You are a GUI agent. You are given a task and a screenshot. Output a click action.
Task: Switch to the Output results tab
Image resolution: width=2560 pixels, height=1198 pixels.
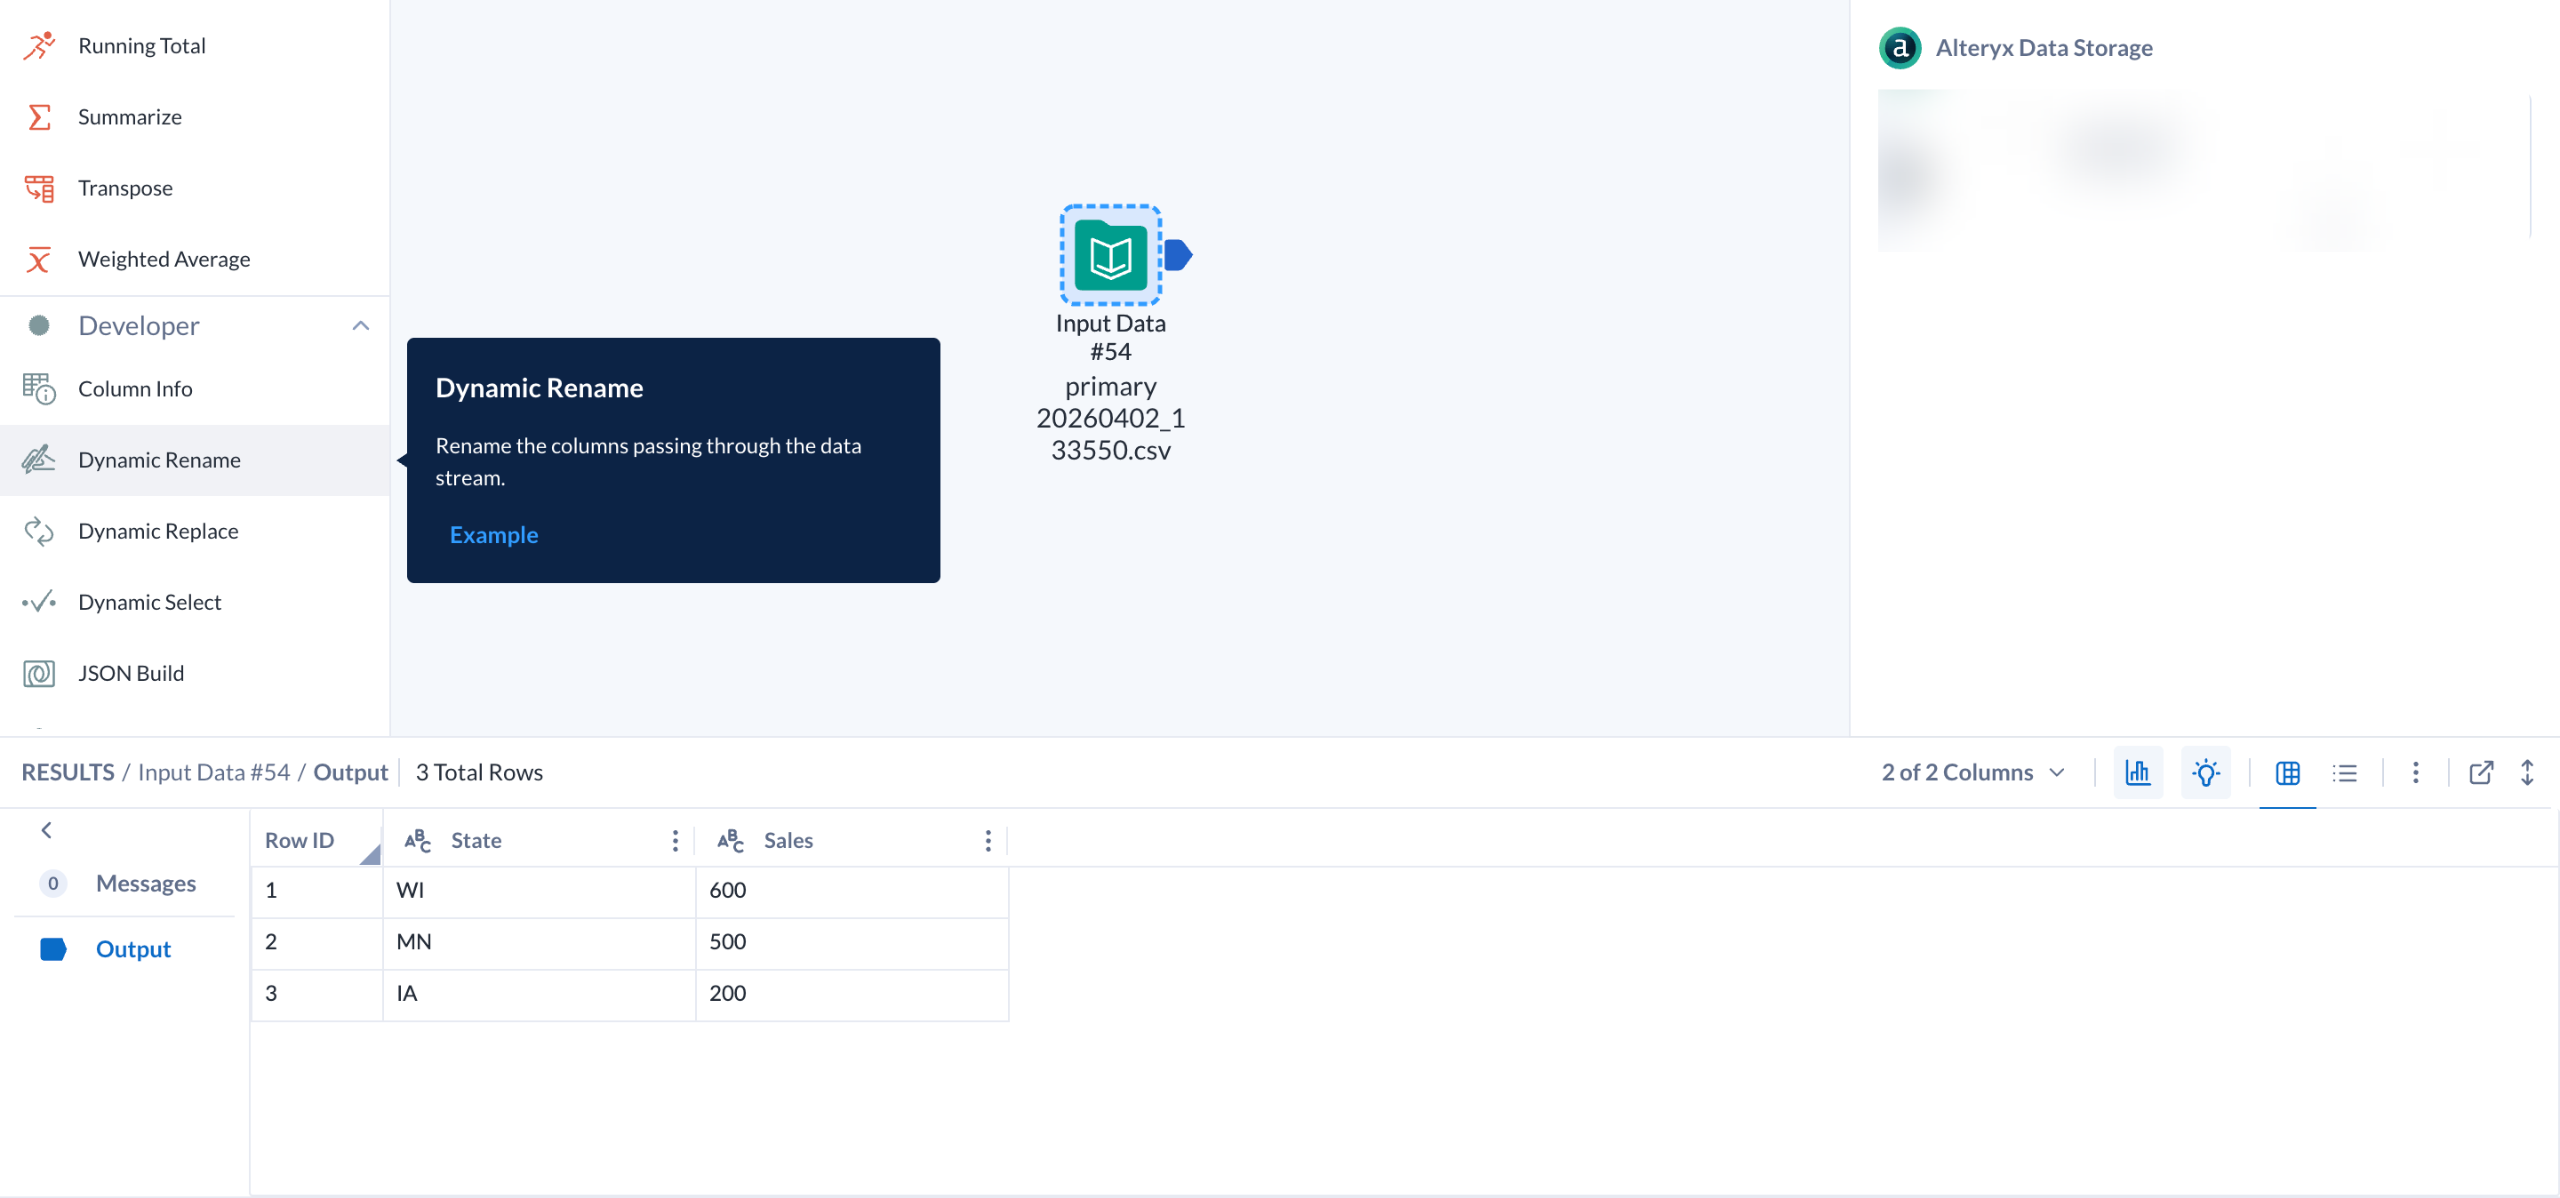(132, 949)
